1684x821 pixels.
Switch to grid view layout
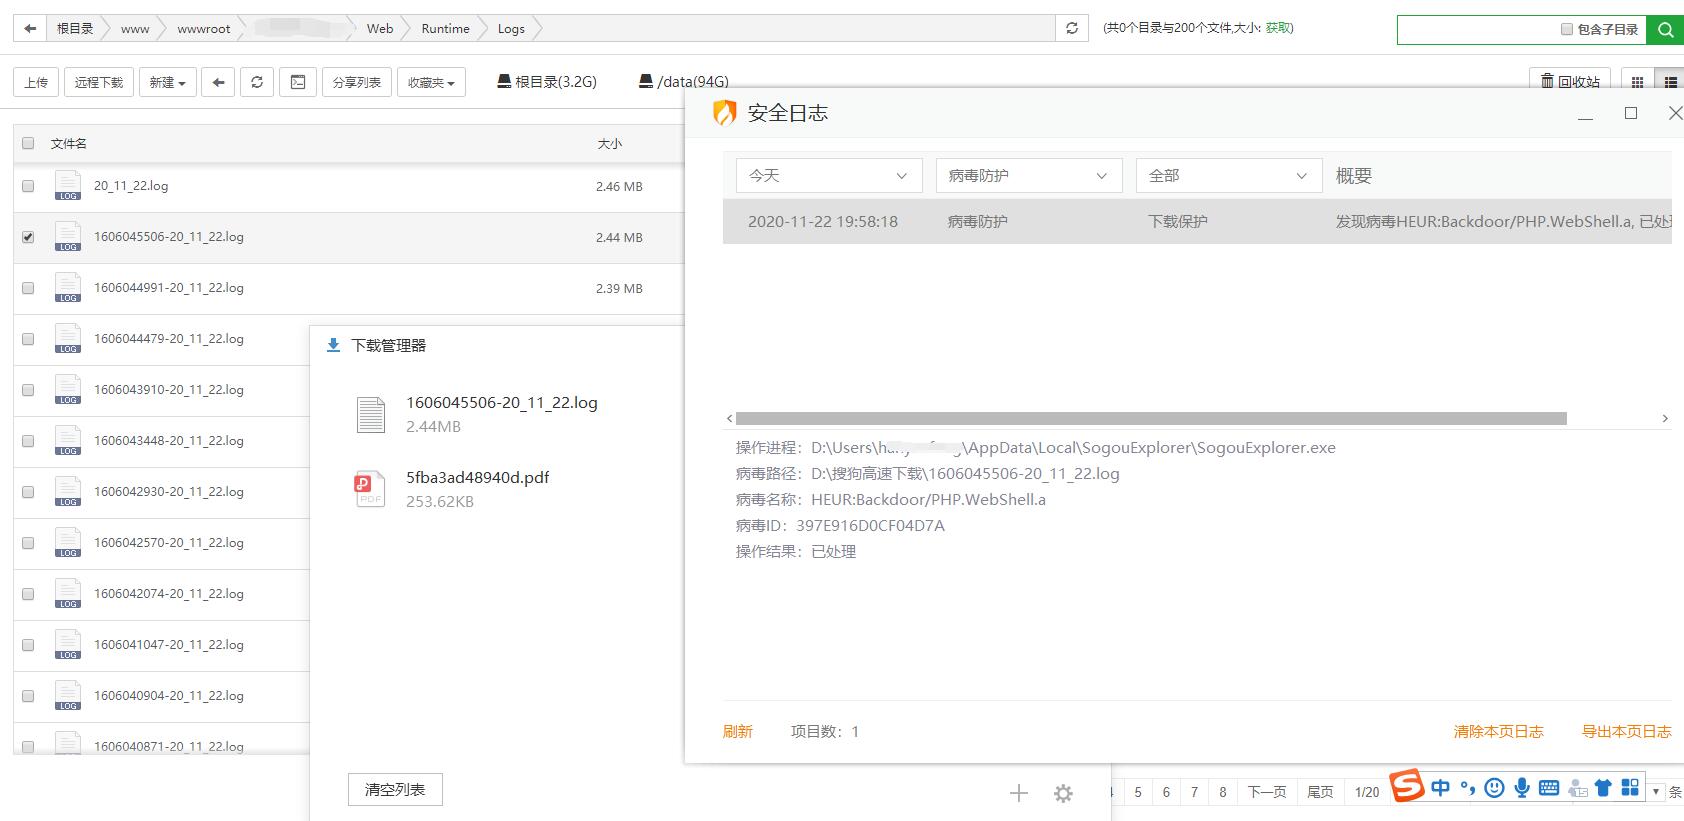1637,82
